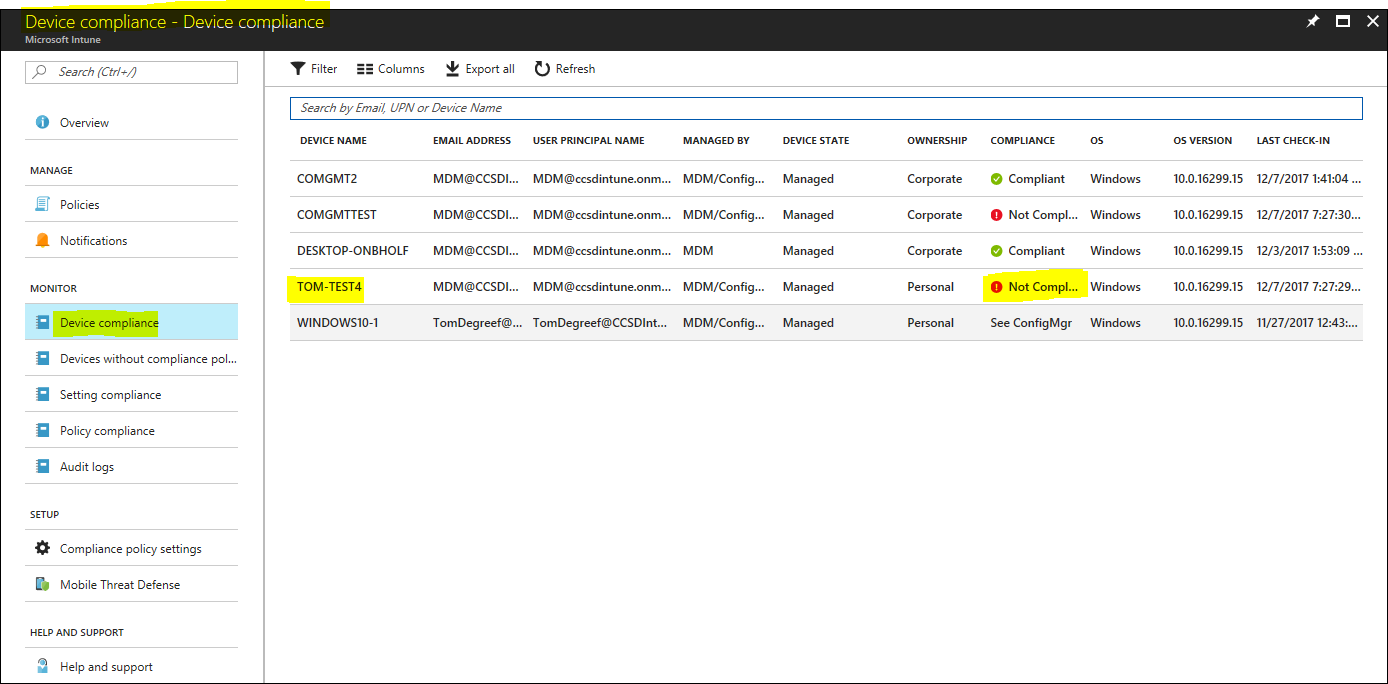Click Personal ownership for TOM-TEST4
This screenshot has height=684, width=1388.
pos(930,287)
